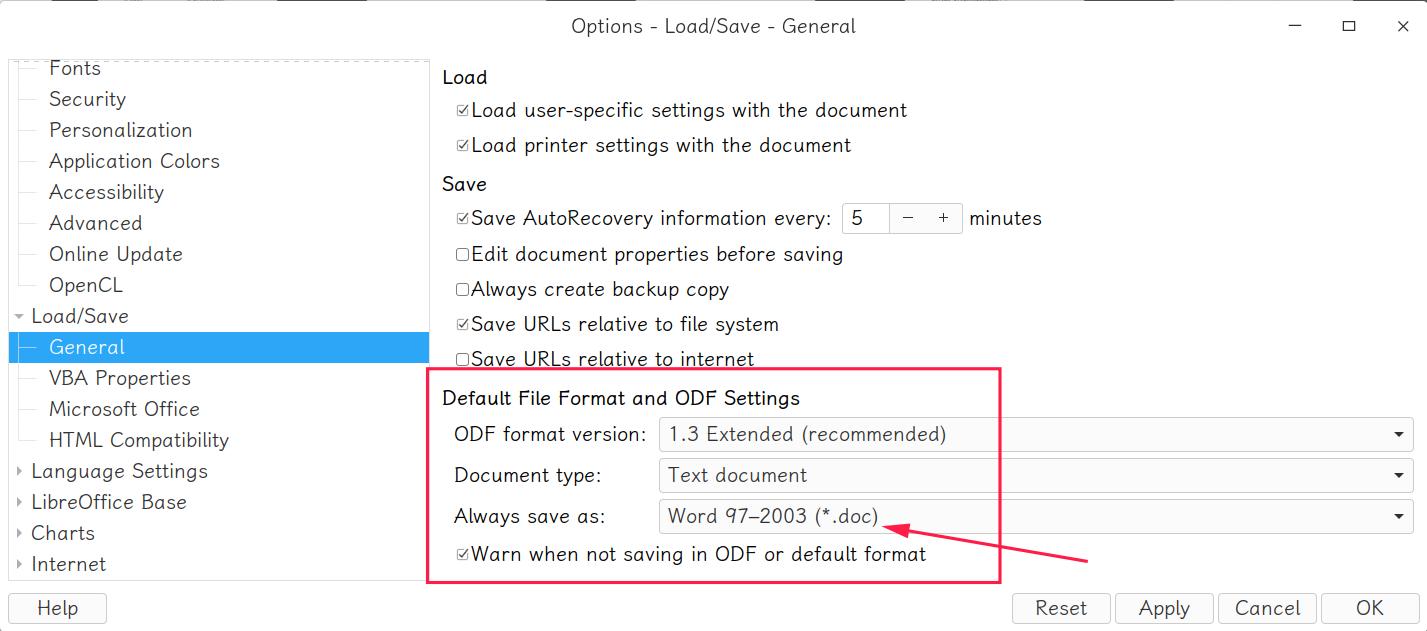Open the Application Colors options page
The width and height of the screenshot is (1427, 631).
click(134, 161)
